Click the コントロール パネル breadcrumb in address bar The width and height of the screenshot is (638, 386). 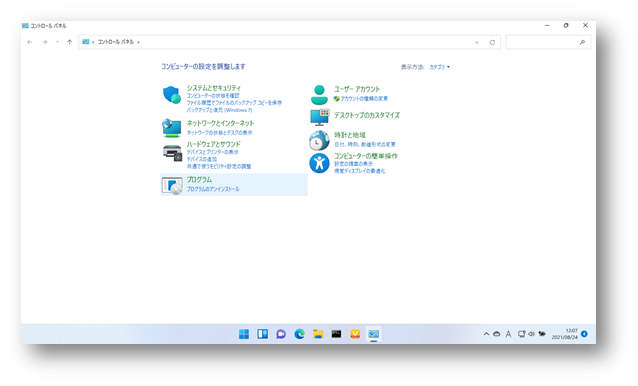point(116,42)
